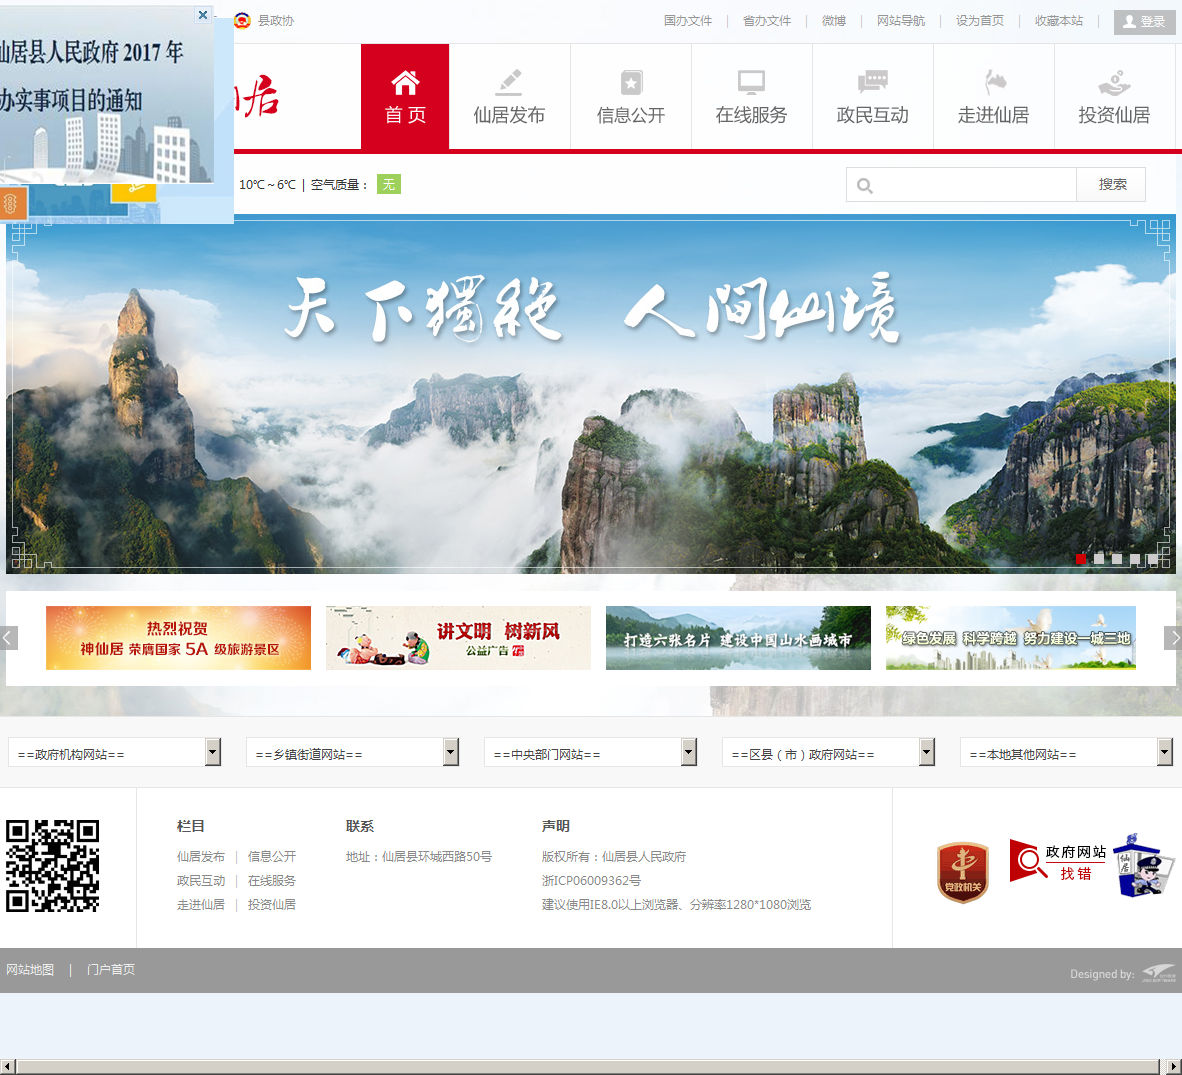Click the 登录 login button
This screenshot has height=1075, width=1182.
click(x=1144, y=22)
